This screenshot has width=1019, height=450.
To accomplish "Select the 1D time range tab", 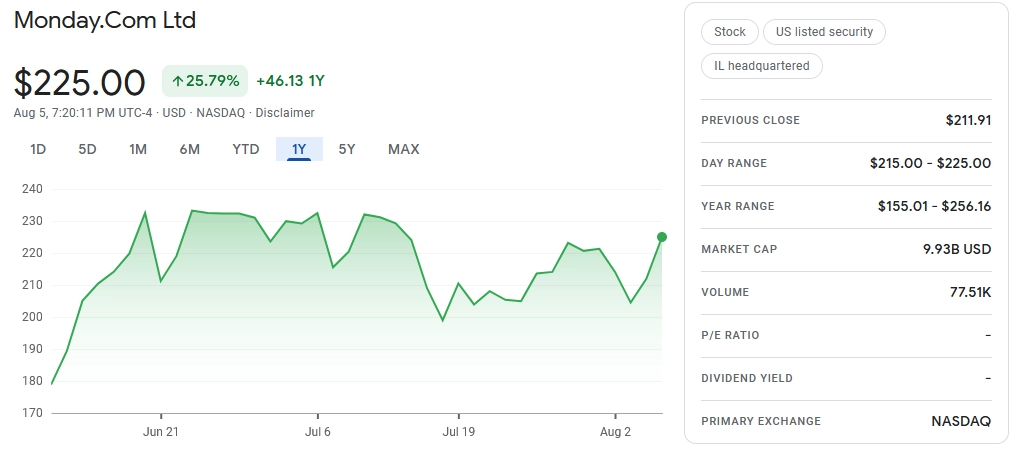I will 38,150.
